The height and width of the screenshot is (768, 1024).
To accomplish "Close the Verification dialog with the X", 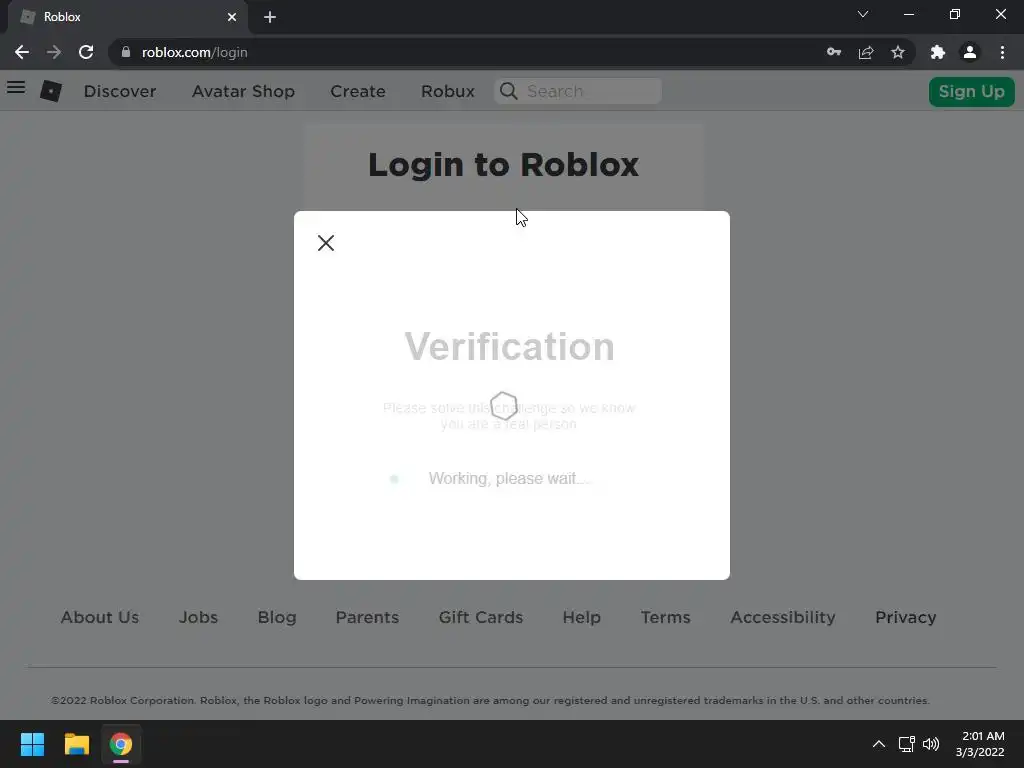I will pyautogui.click(x=326, y=243).
